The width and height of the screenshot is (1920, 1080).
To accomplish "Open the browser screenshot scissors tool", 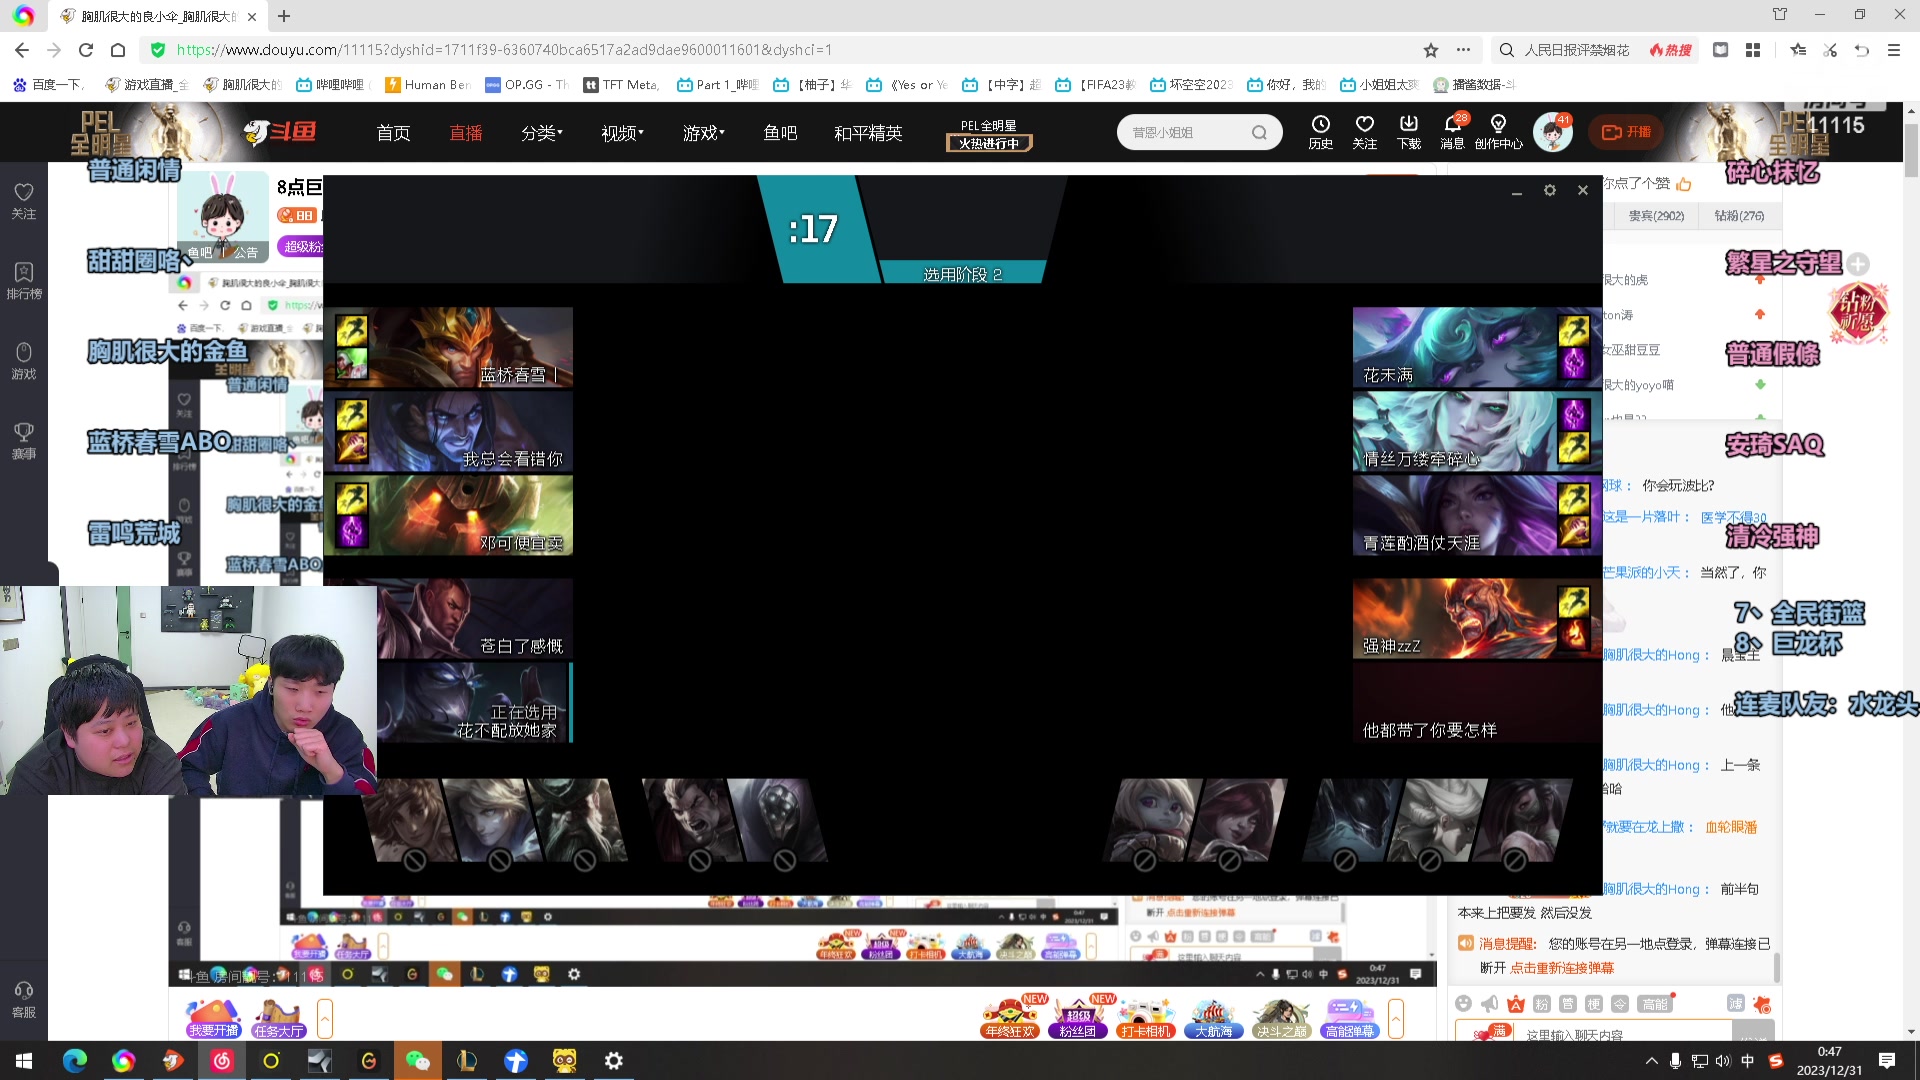I will 1830,50.
